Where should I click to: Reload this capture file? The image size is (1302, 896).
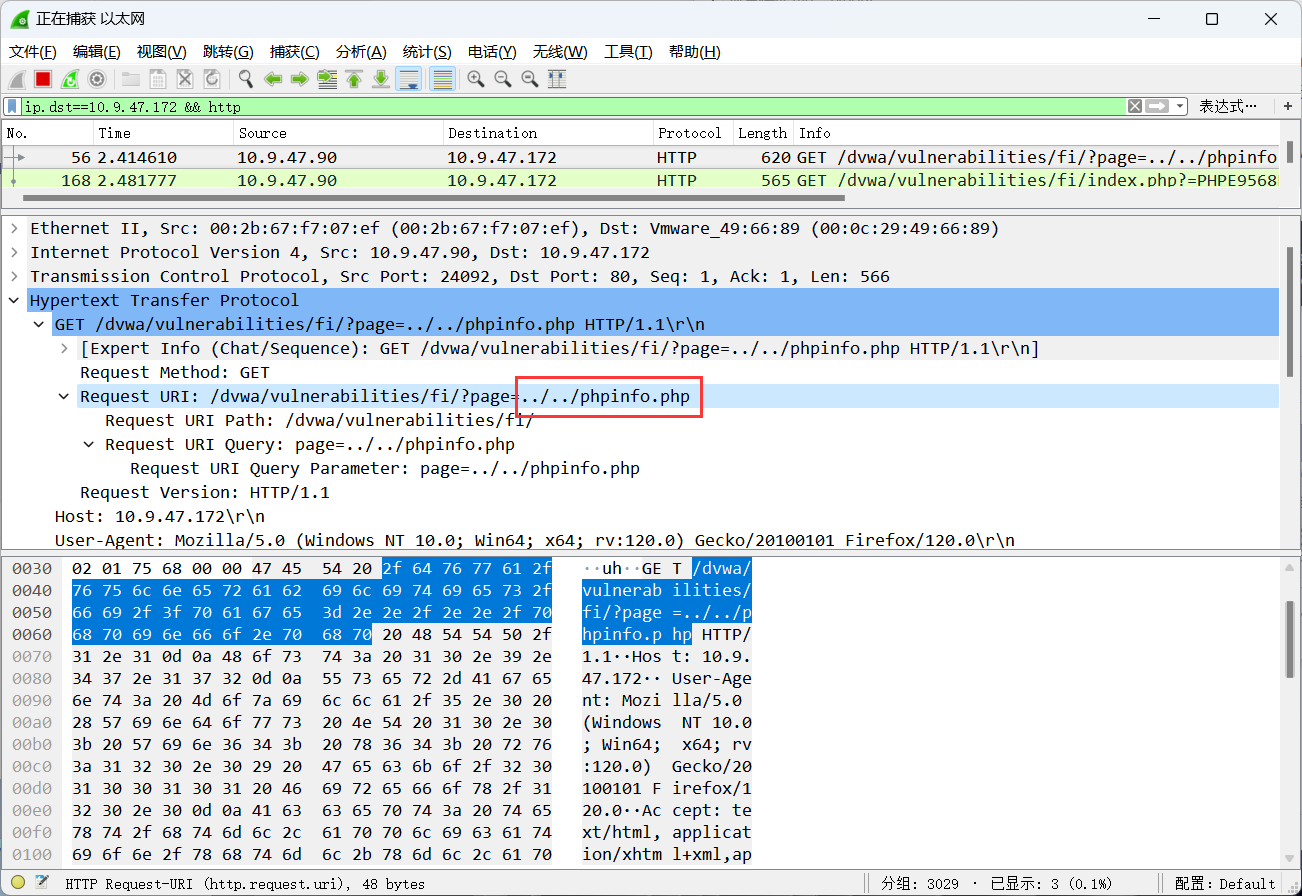(212, 79)
